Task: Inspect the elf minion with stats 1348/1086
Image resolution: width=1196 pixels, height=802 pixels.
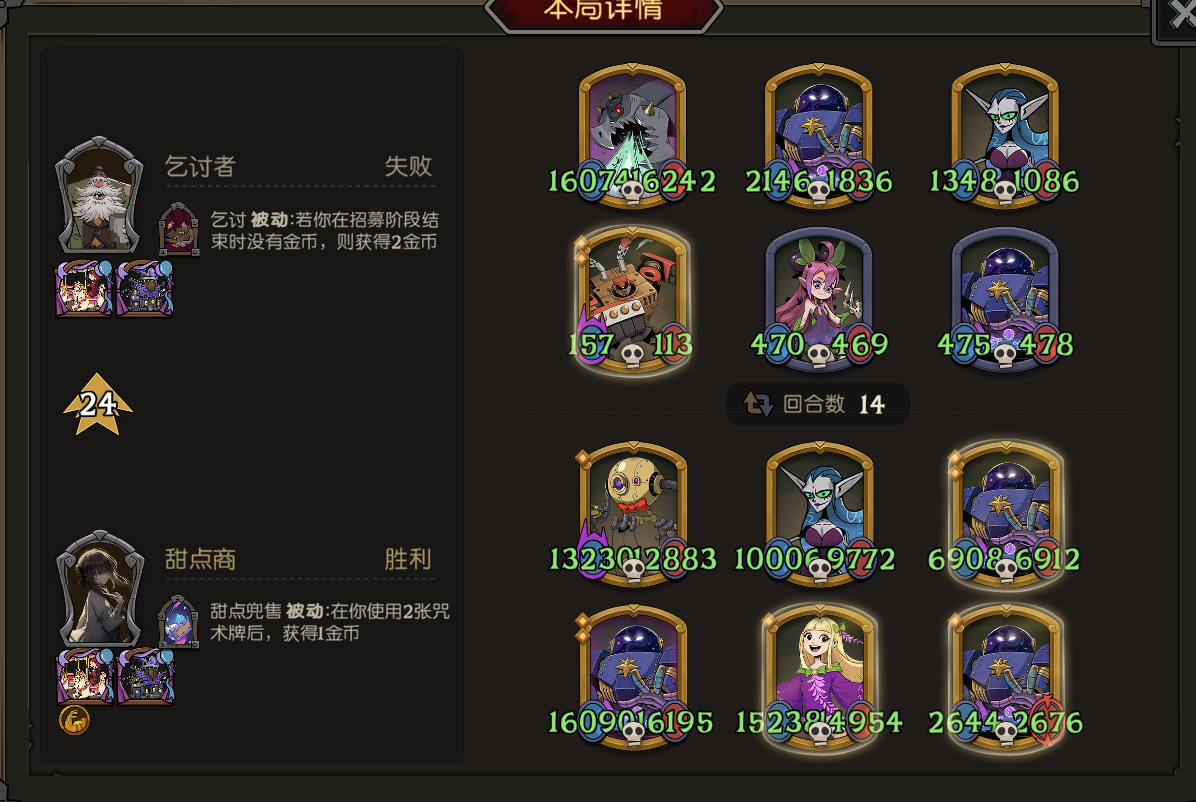Action: coord(1005,136)
